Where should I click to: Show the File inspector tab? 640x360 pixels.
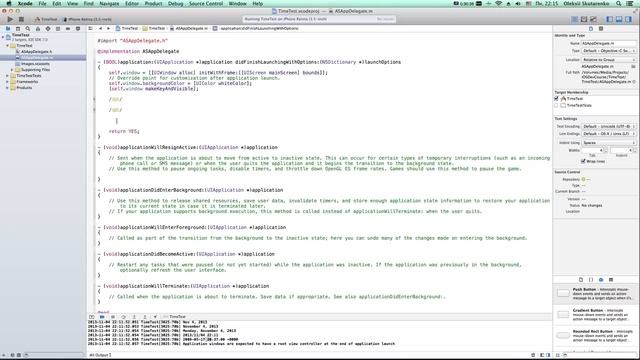coord(591,29)
